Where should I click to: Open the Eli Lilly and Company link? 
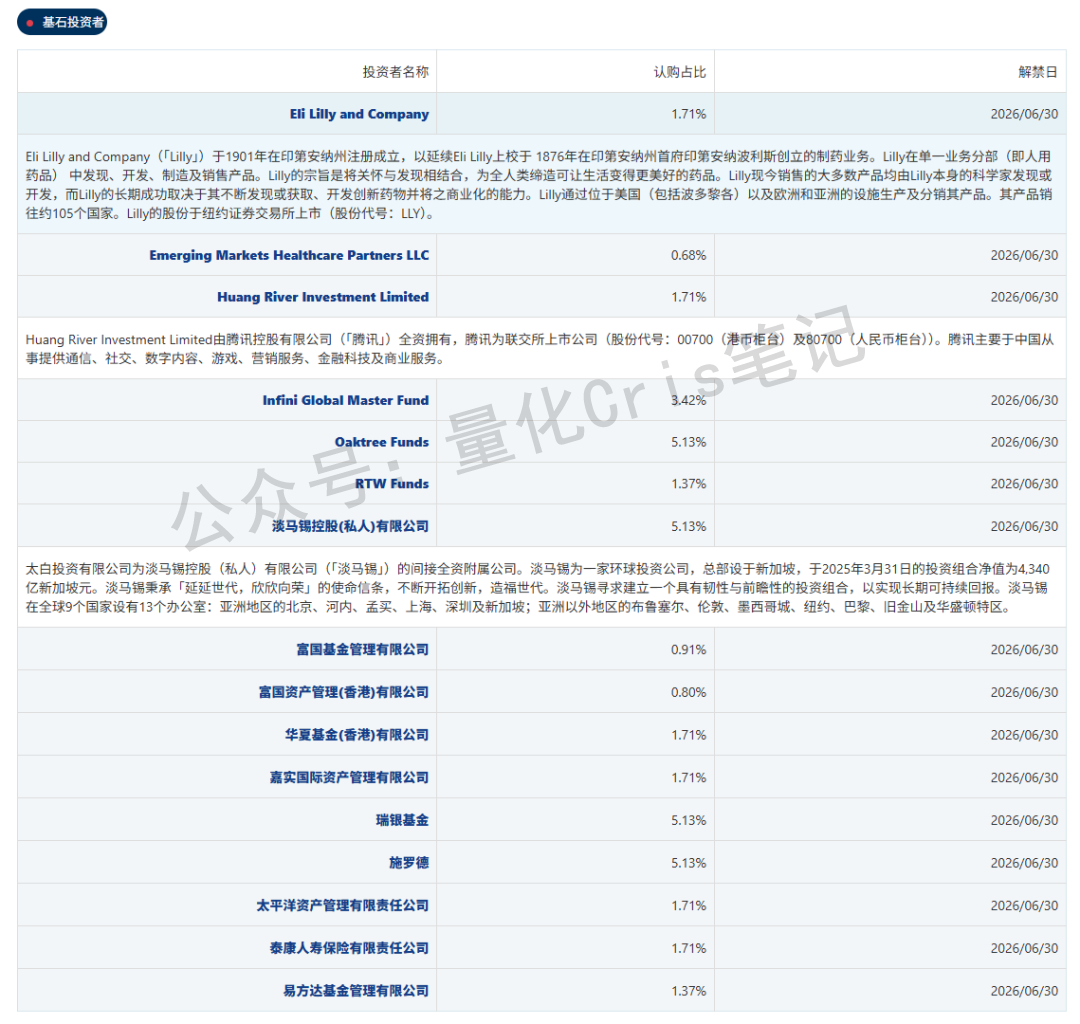(x=358, y=114)
